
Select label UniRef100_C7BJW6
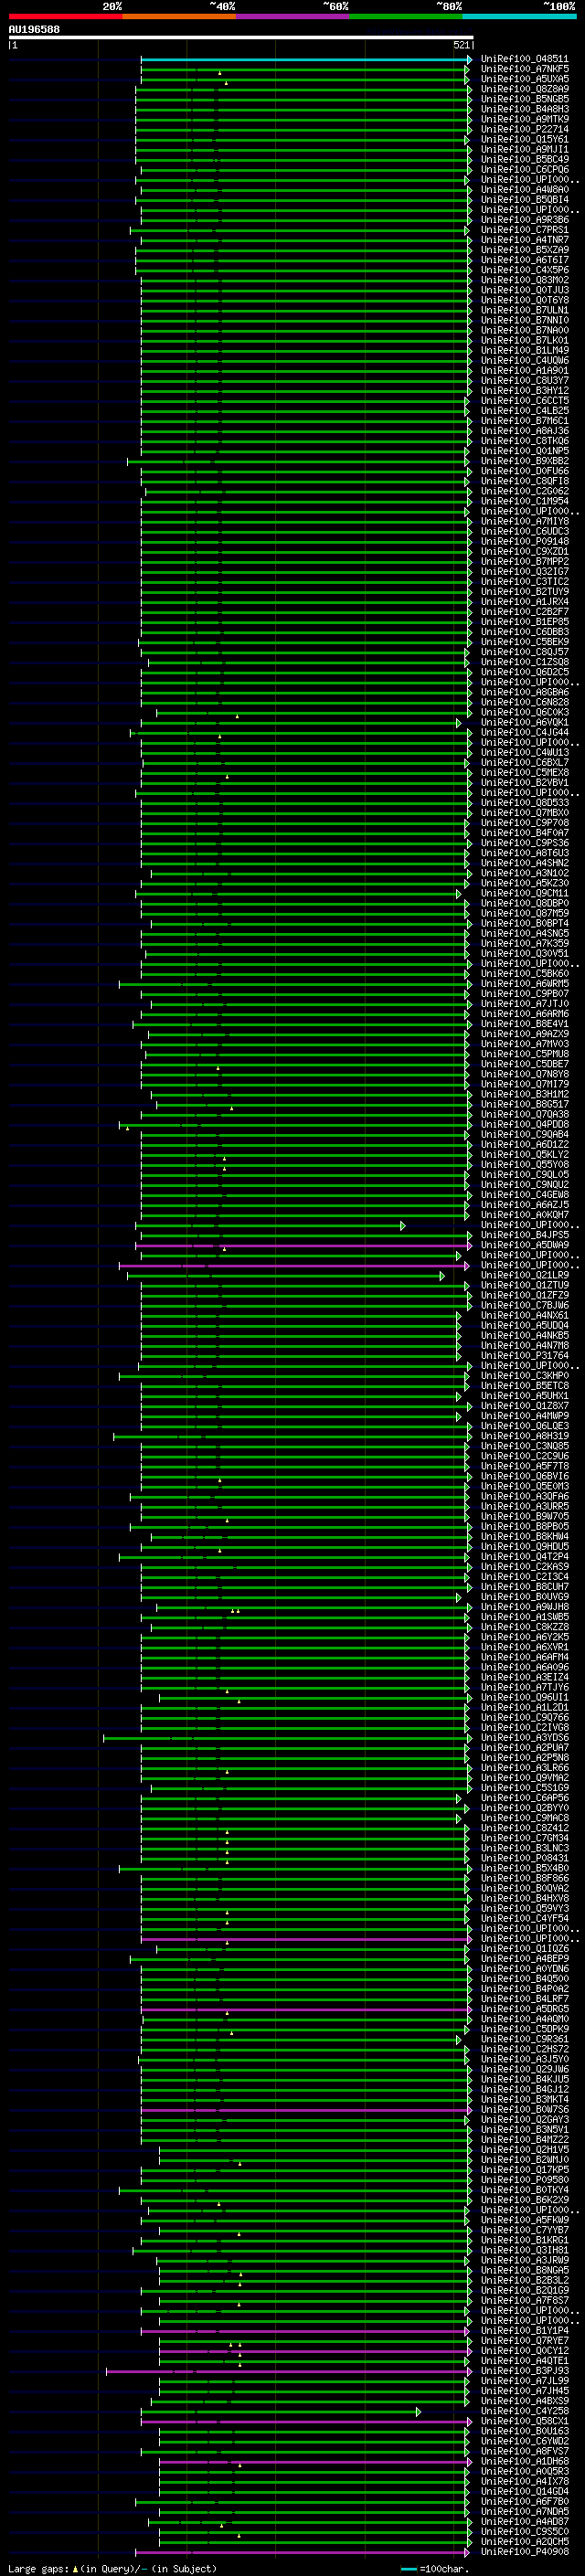pos(525,1305)
